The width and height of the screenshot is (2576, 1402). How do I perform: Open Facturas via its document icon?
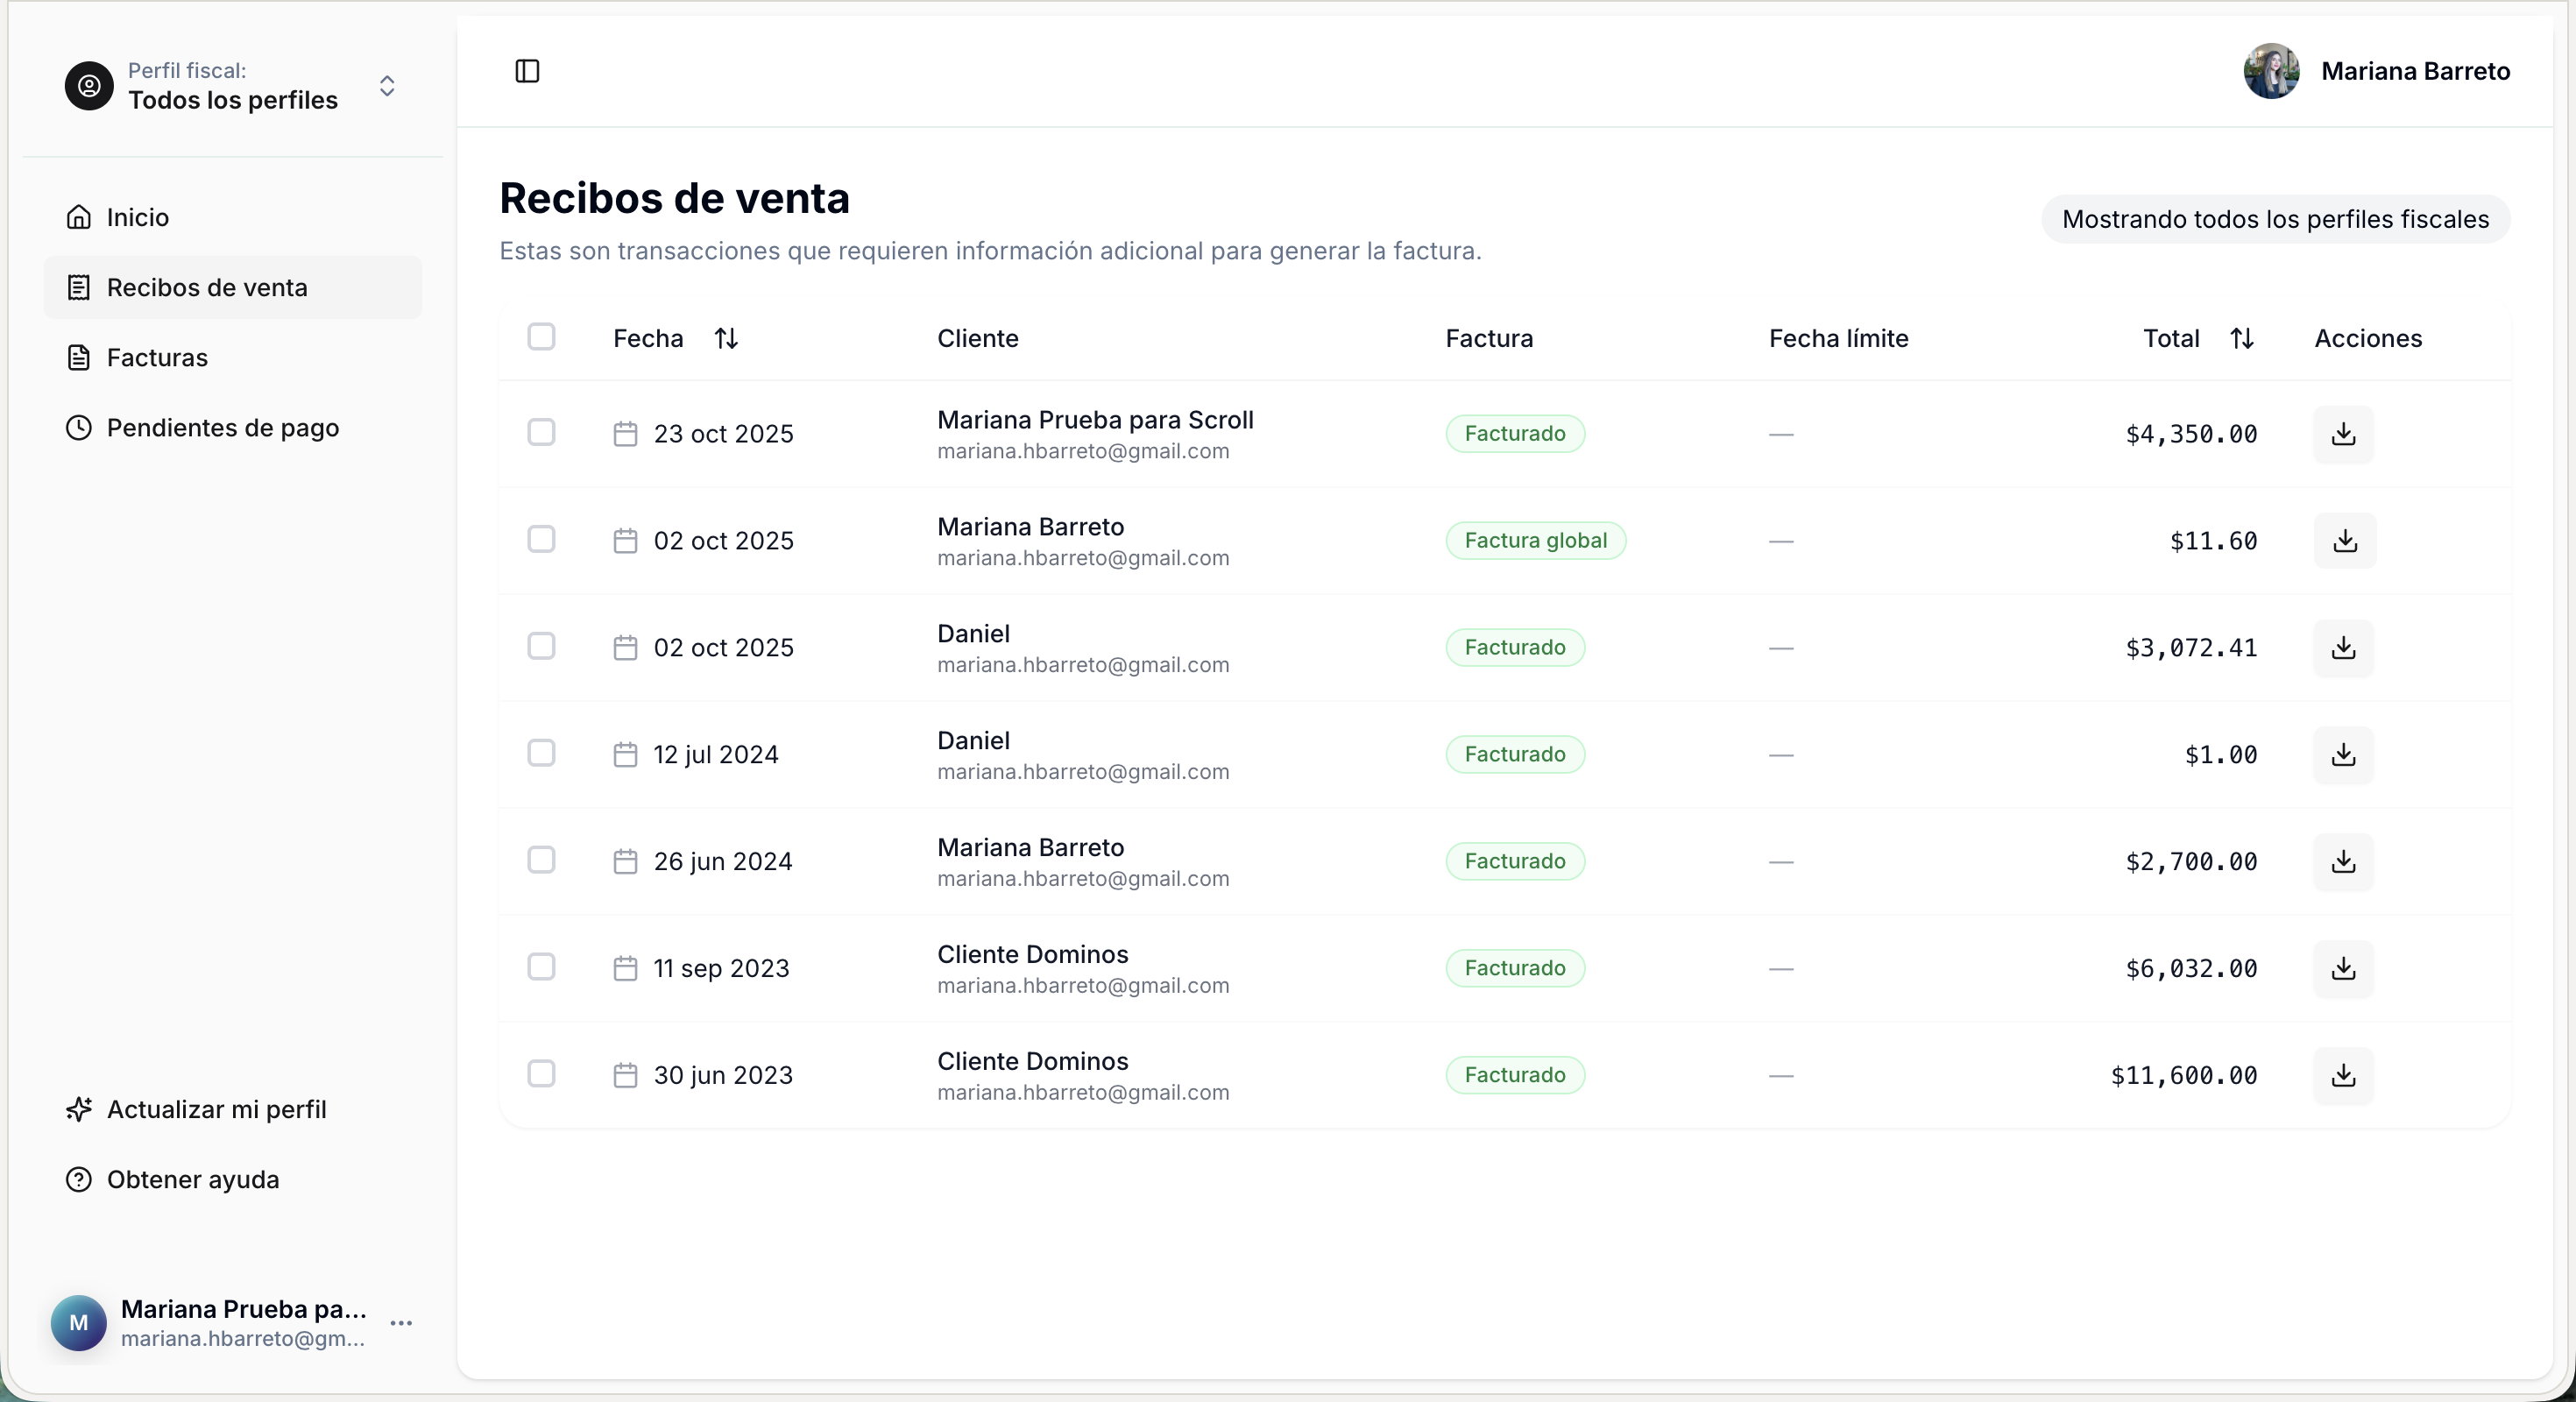pos(79,357)
